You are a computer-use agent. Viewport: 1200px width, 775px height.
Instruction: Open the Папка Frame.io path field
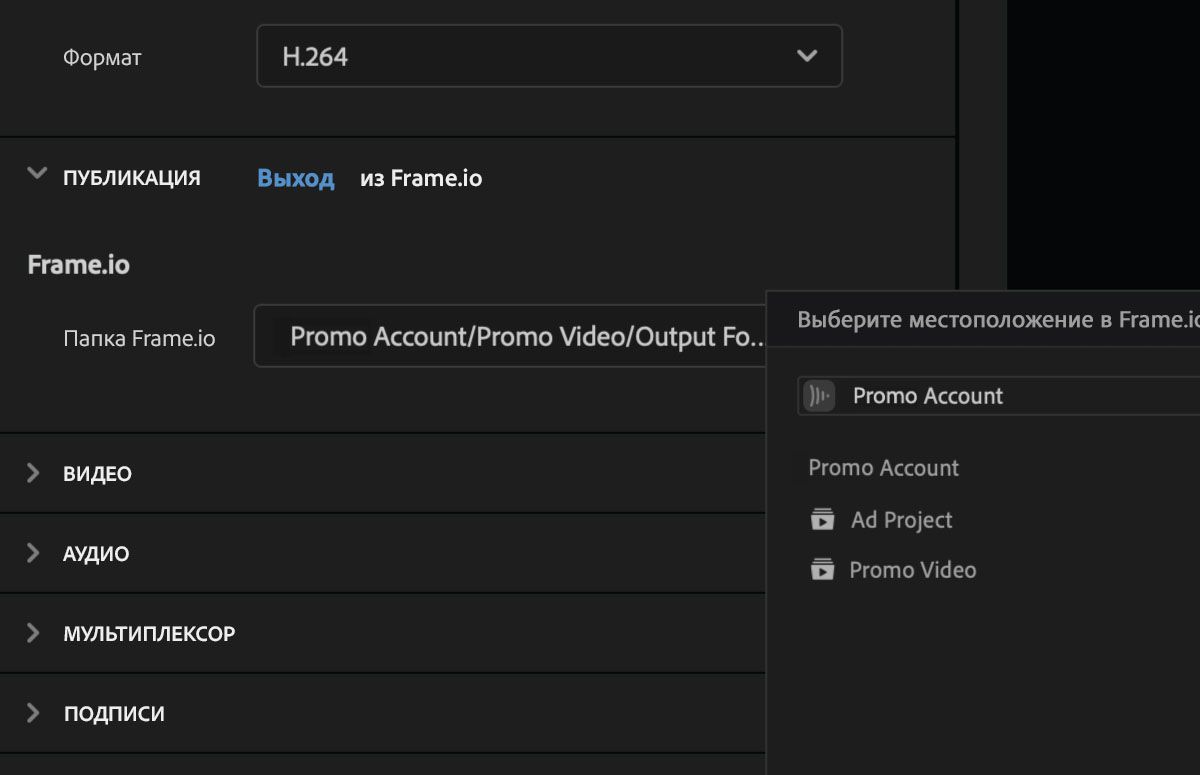pyautogui.click(x=510, y=336)
